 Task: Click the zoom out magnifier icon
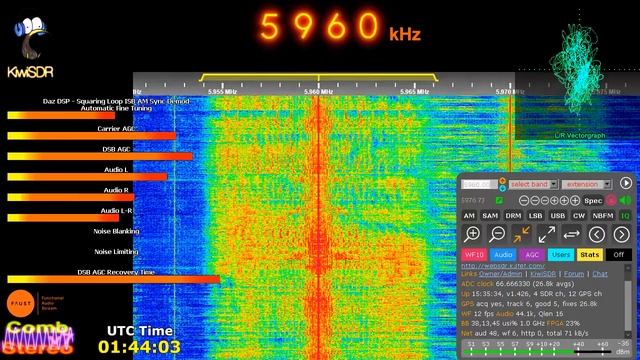(x=497, y=235)
